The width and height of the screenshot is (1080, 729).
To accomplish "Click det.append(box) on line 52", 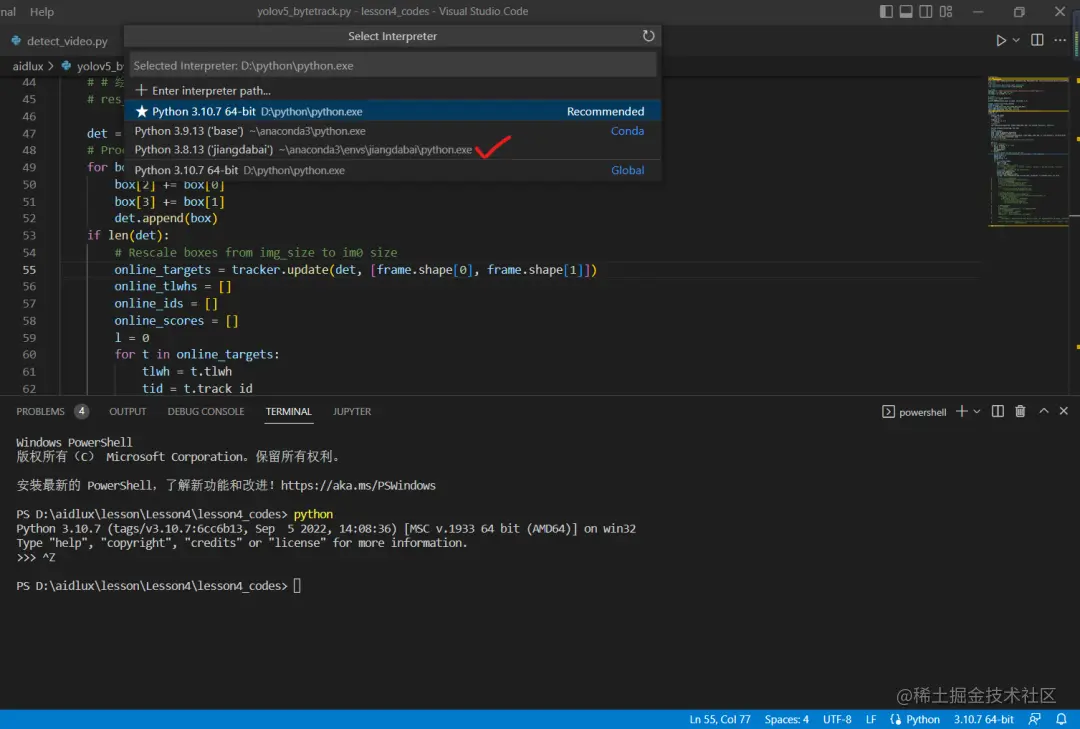I will pos(166,218).
